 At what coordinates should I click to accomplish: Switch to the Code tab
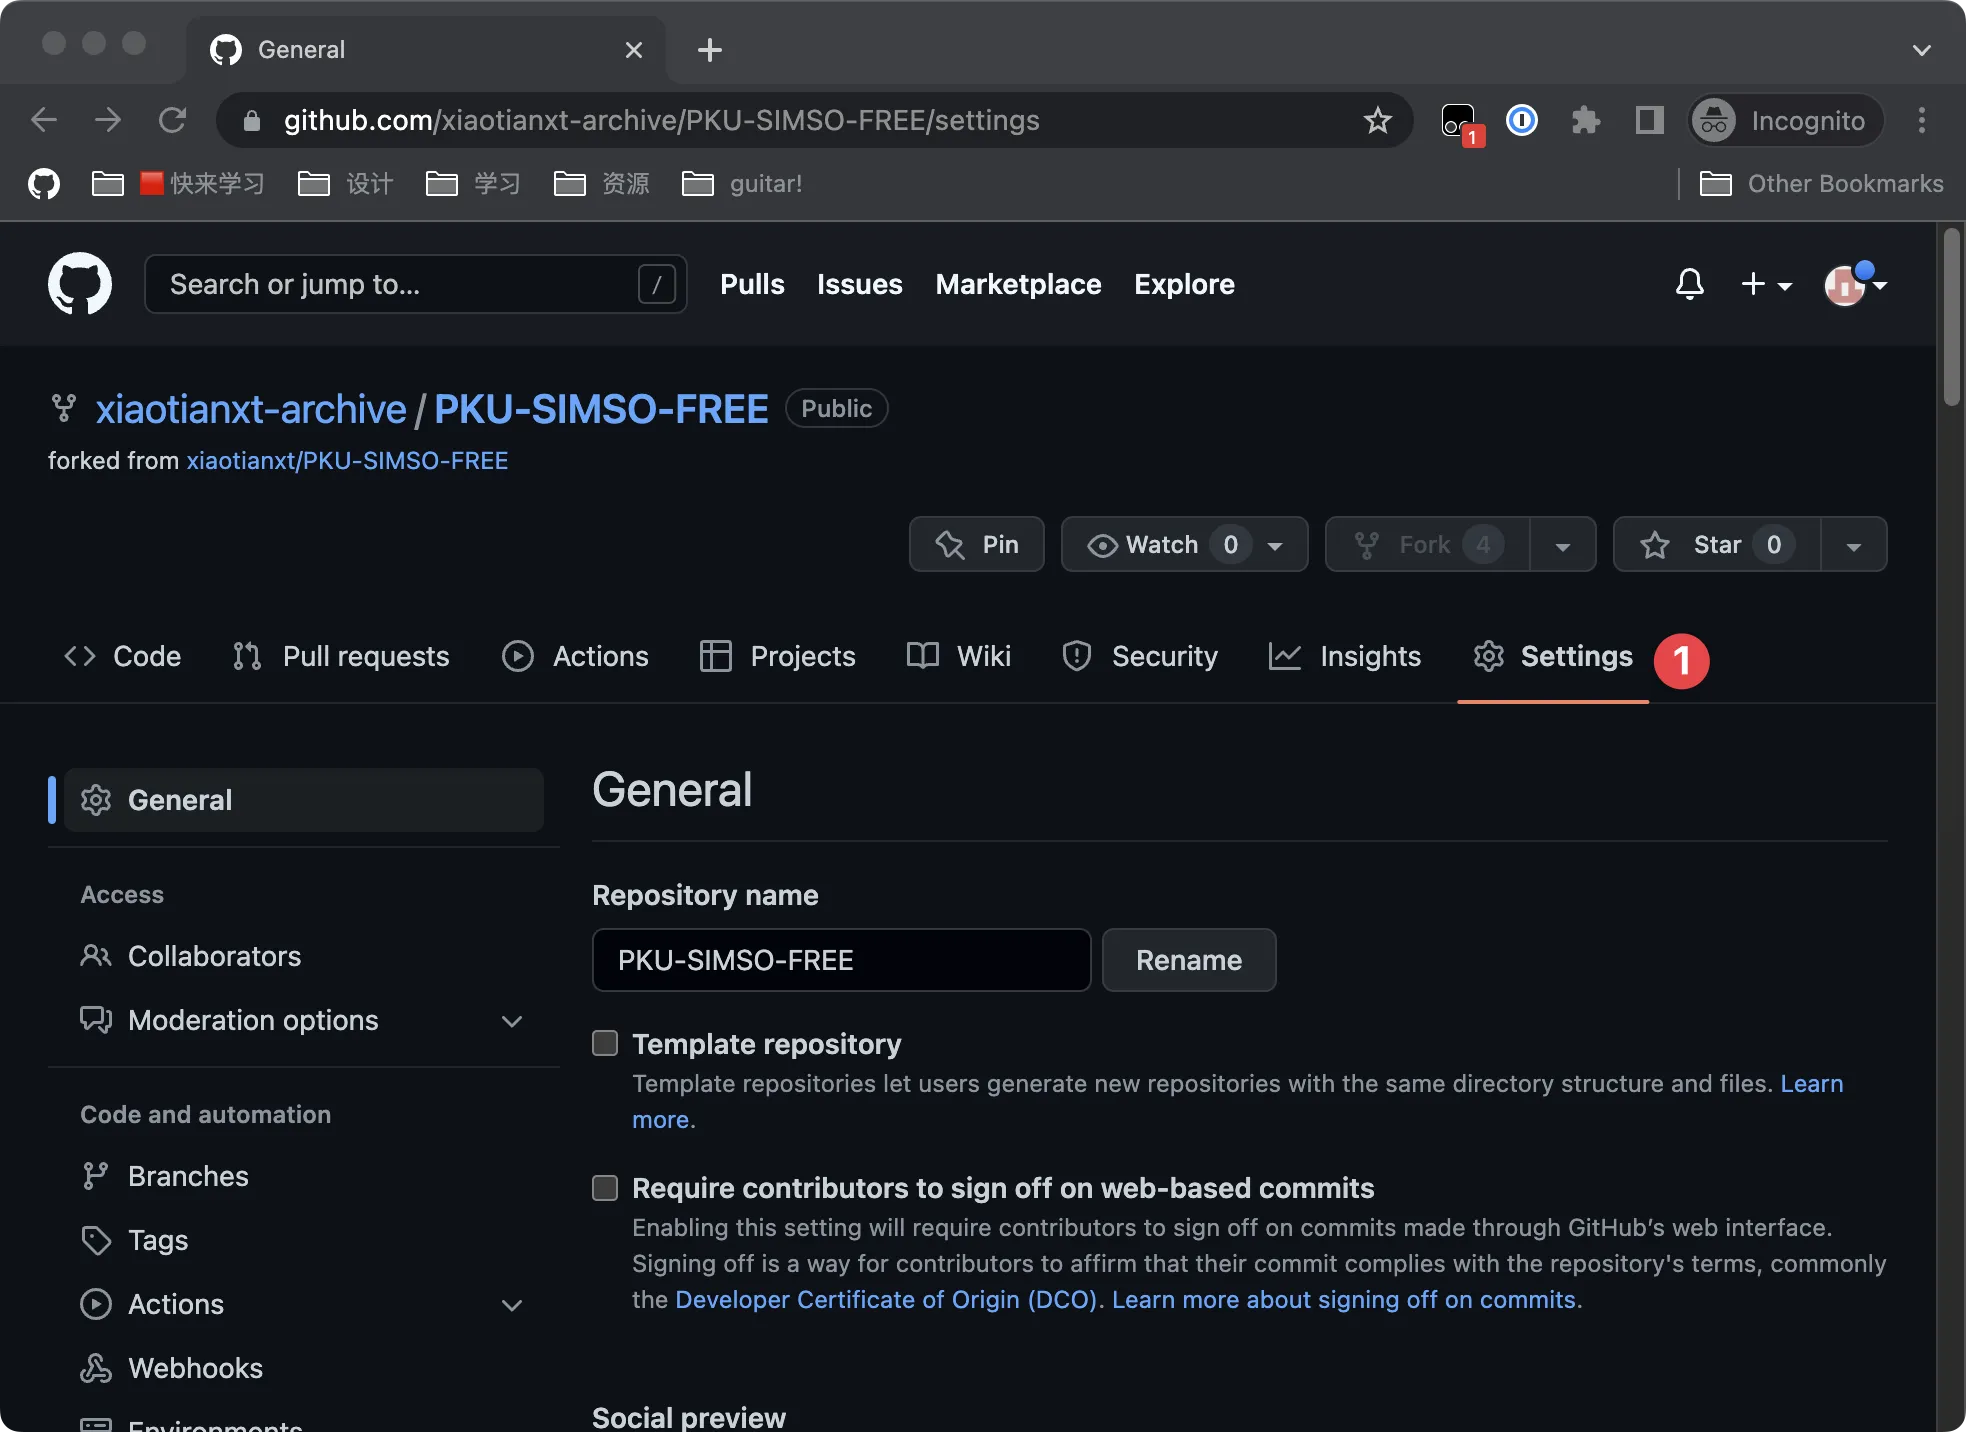[122, 656]
